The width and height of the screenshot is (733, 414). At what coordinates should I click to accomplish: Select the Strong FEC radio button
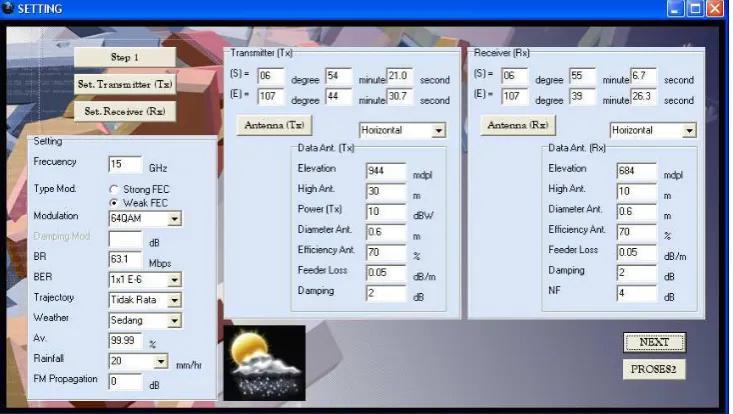coord(114,189)
